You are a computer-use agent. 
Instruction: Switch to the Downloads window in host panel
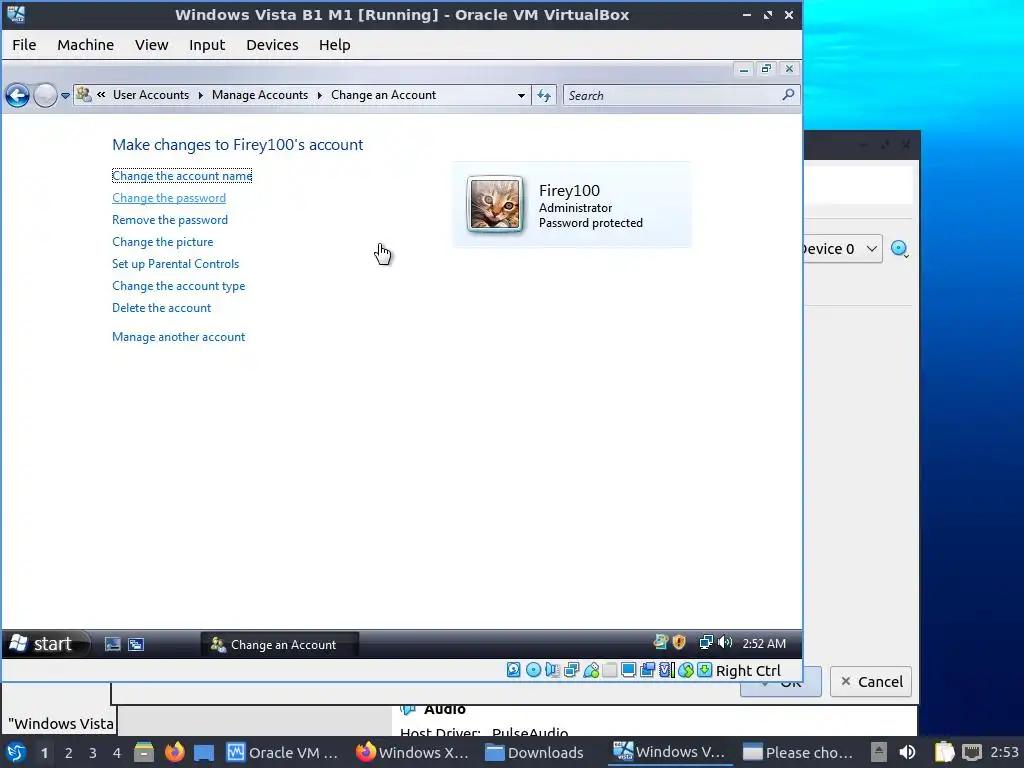pos(534,753)
